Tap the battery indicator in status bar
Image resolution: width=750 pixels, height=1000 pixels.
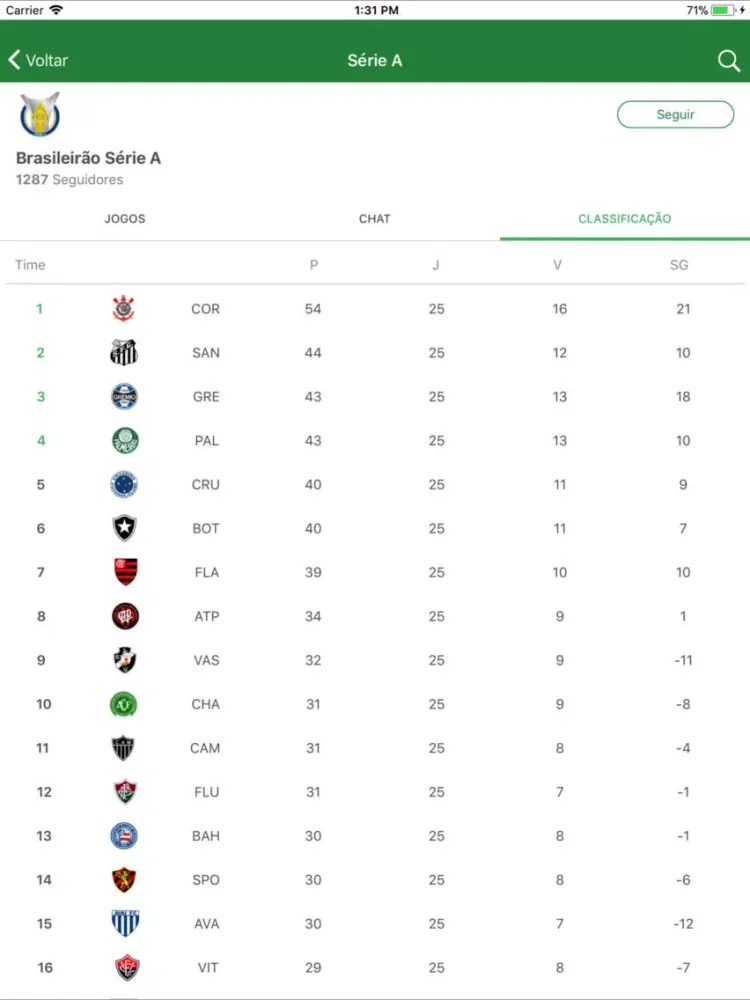[x=724, y=10]
